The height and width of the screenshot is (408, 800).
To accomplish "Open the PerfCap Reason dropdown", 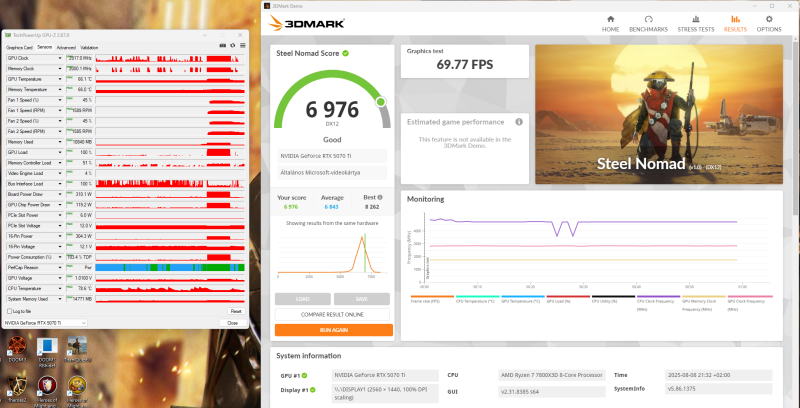I will coord(60,267).
